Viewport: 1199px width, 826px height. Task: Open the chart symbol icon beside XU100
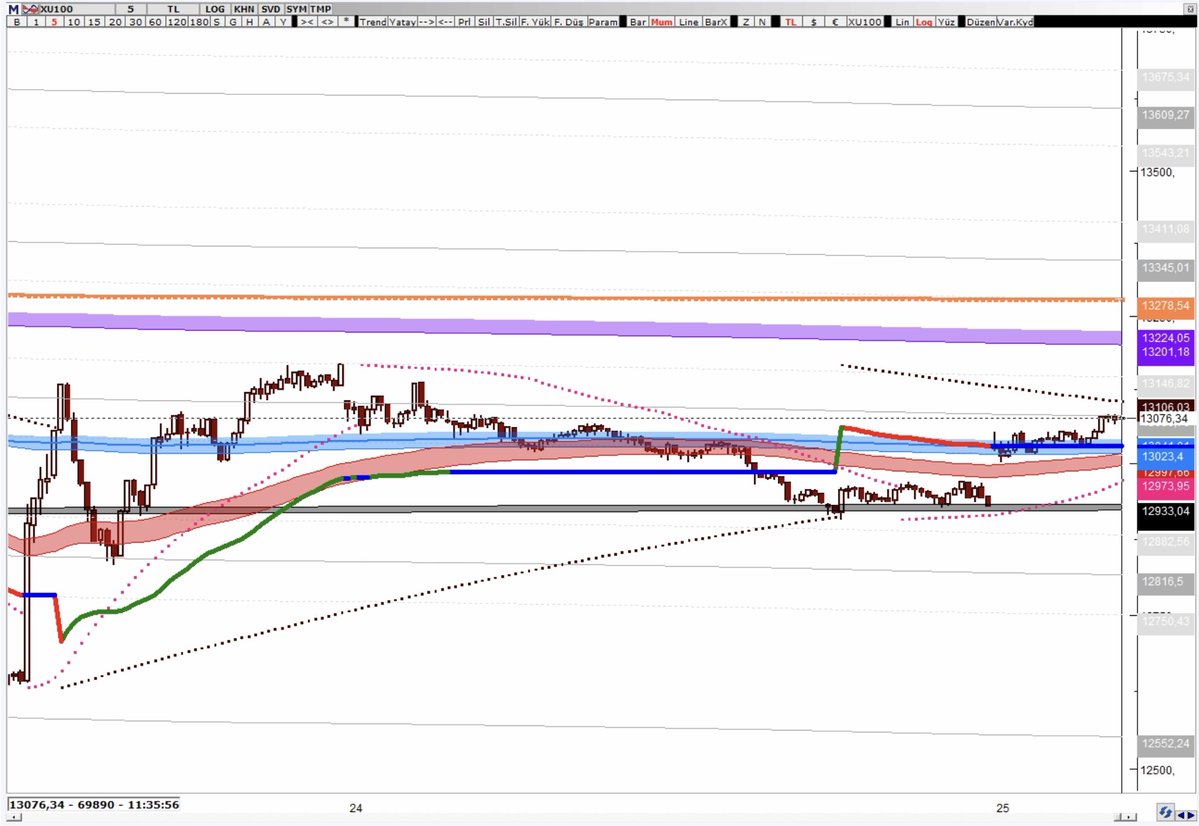coord(31,9)
